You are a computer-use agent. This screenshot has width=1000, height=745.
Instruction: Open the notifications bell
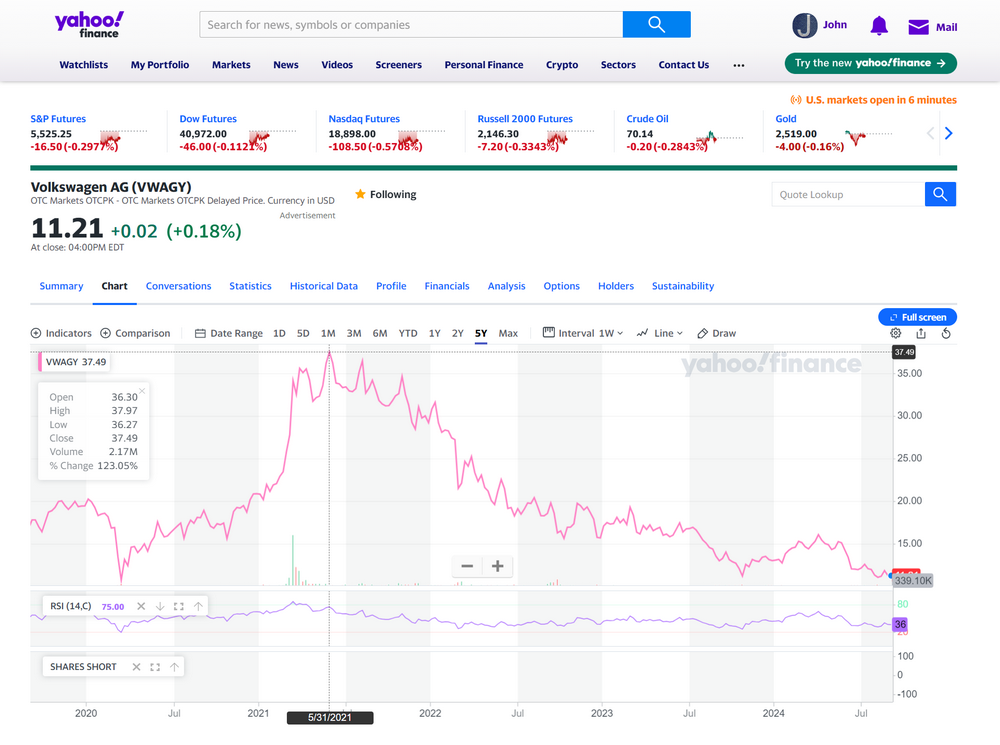pos(879,26)
